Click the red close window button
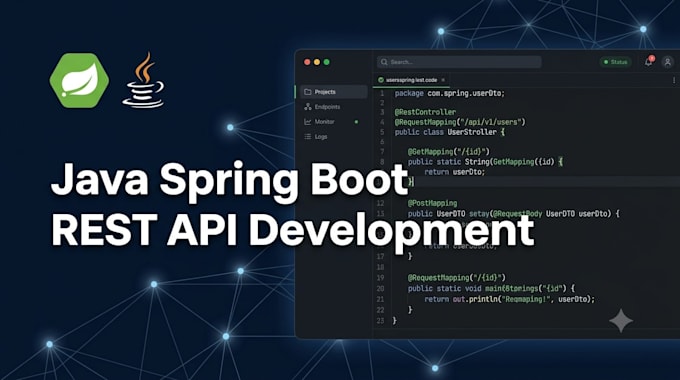The height and width of the screenshot is (380, 680). [307, 62]
